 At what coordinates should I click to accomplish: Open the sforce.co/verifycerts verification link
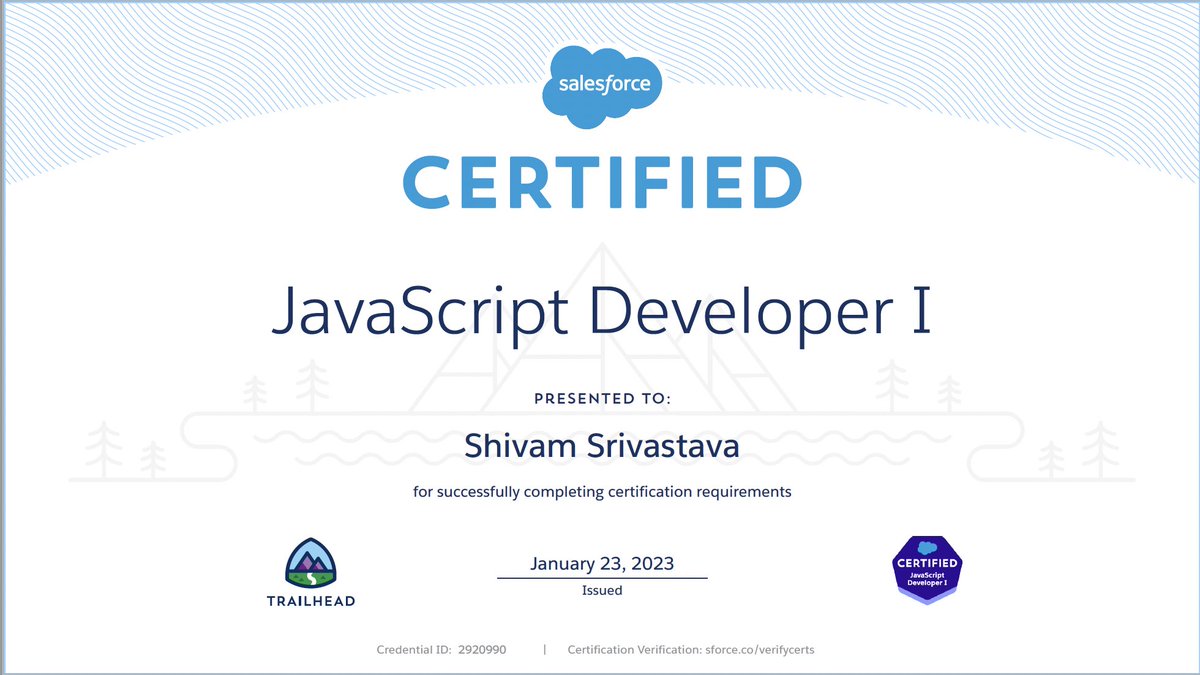point(761,650)
